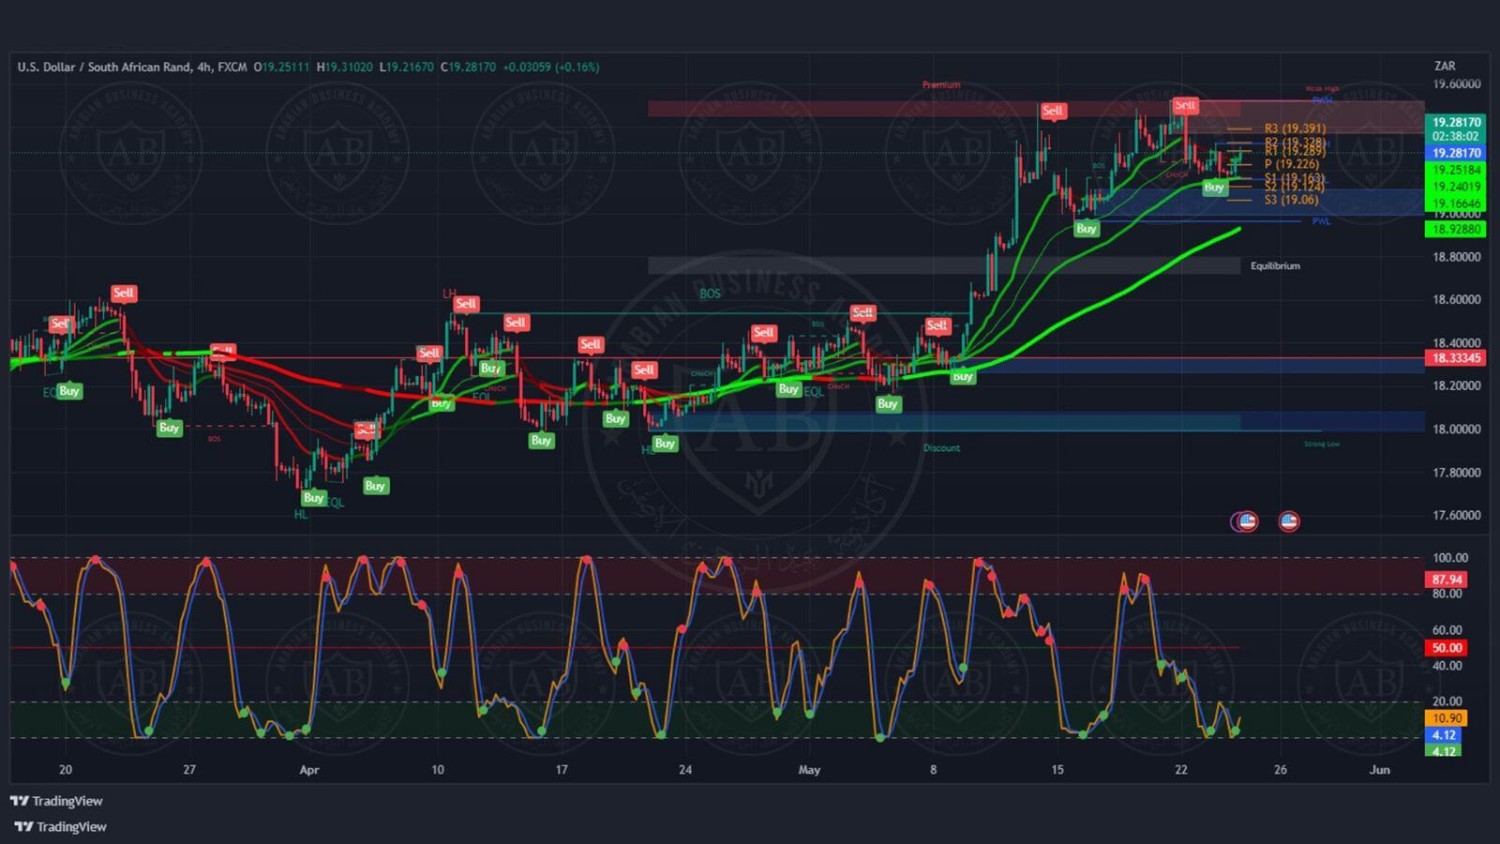The image size is (1500, 844).
Task: Click the 4h timeframe in chart header
Action: [x=204, y=67]
